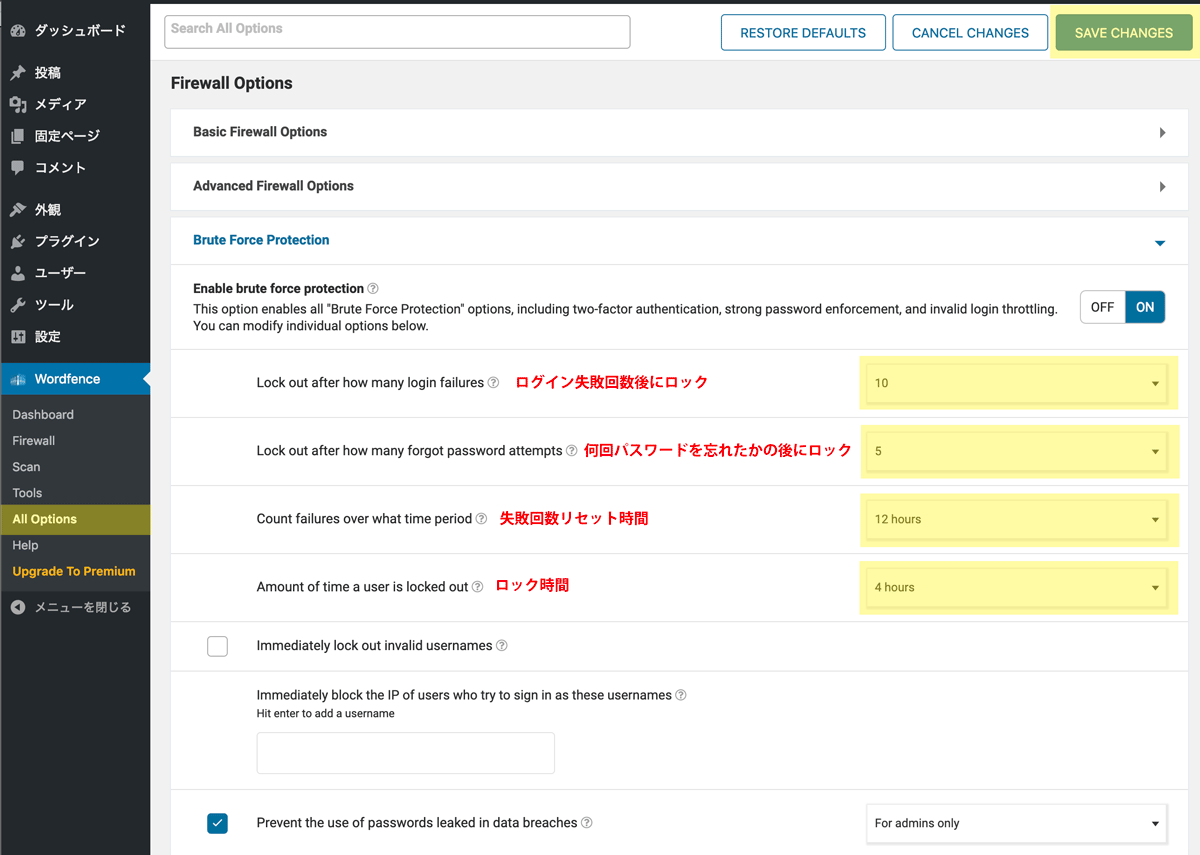Open time period dropdown showing 12 hours
The image size is (1200, 855).
click(1017, 519)
